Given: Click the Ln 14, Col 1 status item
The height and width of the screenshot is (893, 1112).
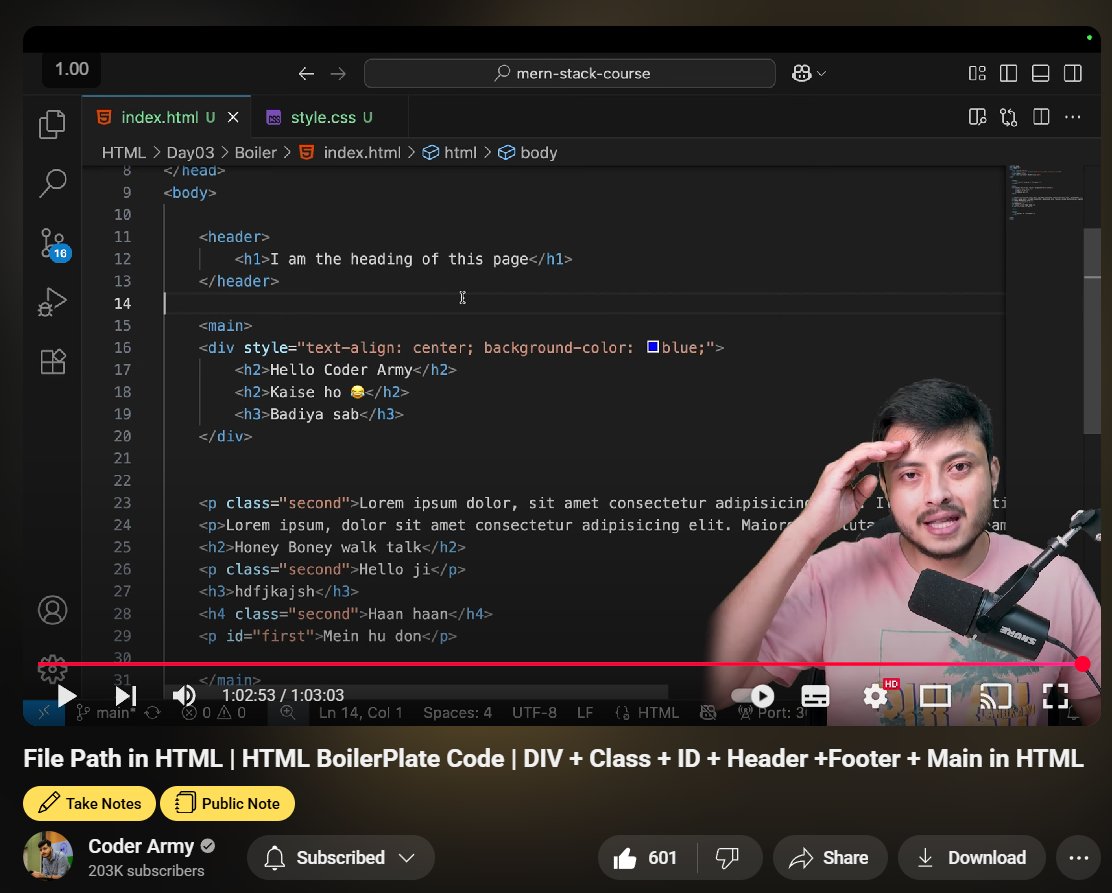Looking at the screenshot, I should (360, 713).
